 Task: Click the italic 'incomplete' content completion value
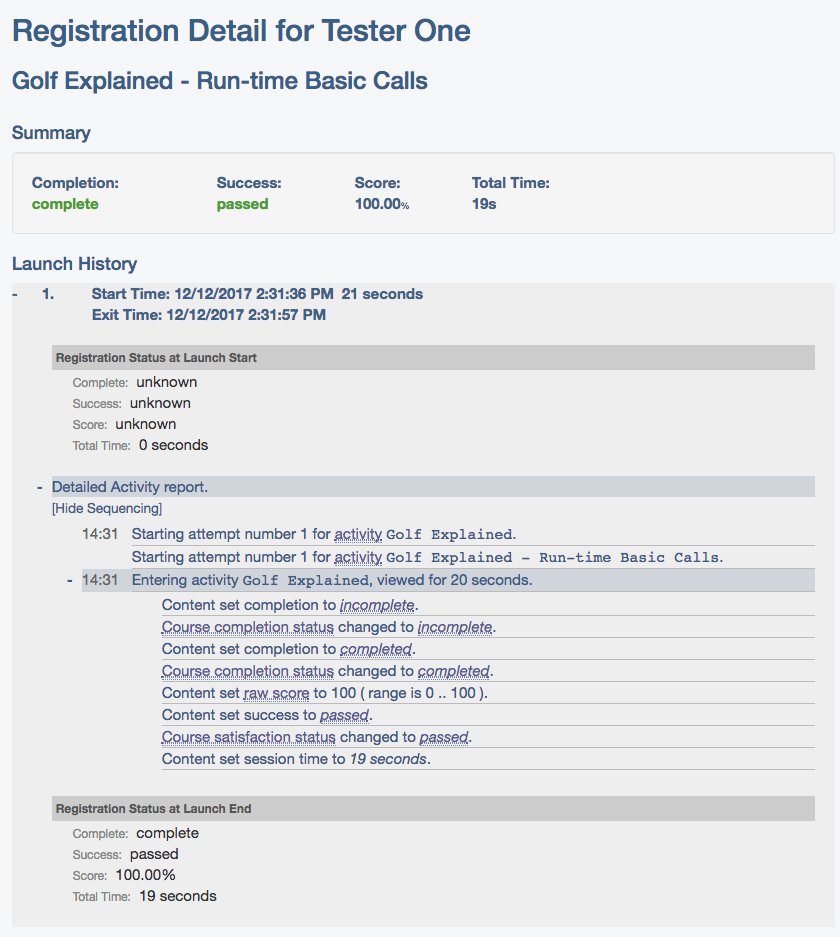377,605
